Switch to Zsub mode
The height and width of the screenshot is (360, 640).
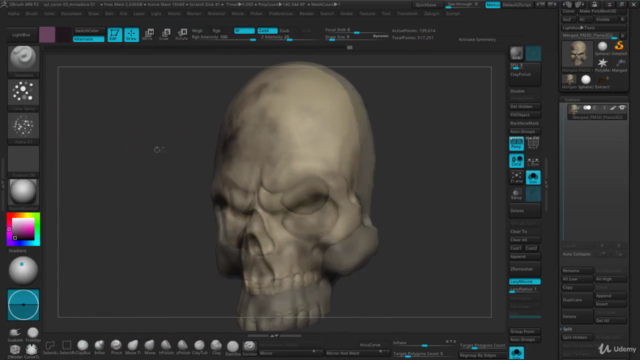285,31
